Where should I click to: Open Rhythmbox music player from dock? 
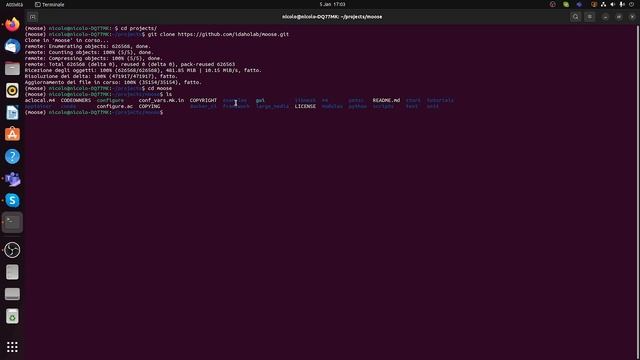tap(12, 90)
